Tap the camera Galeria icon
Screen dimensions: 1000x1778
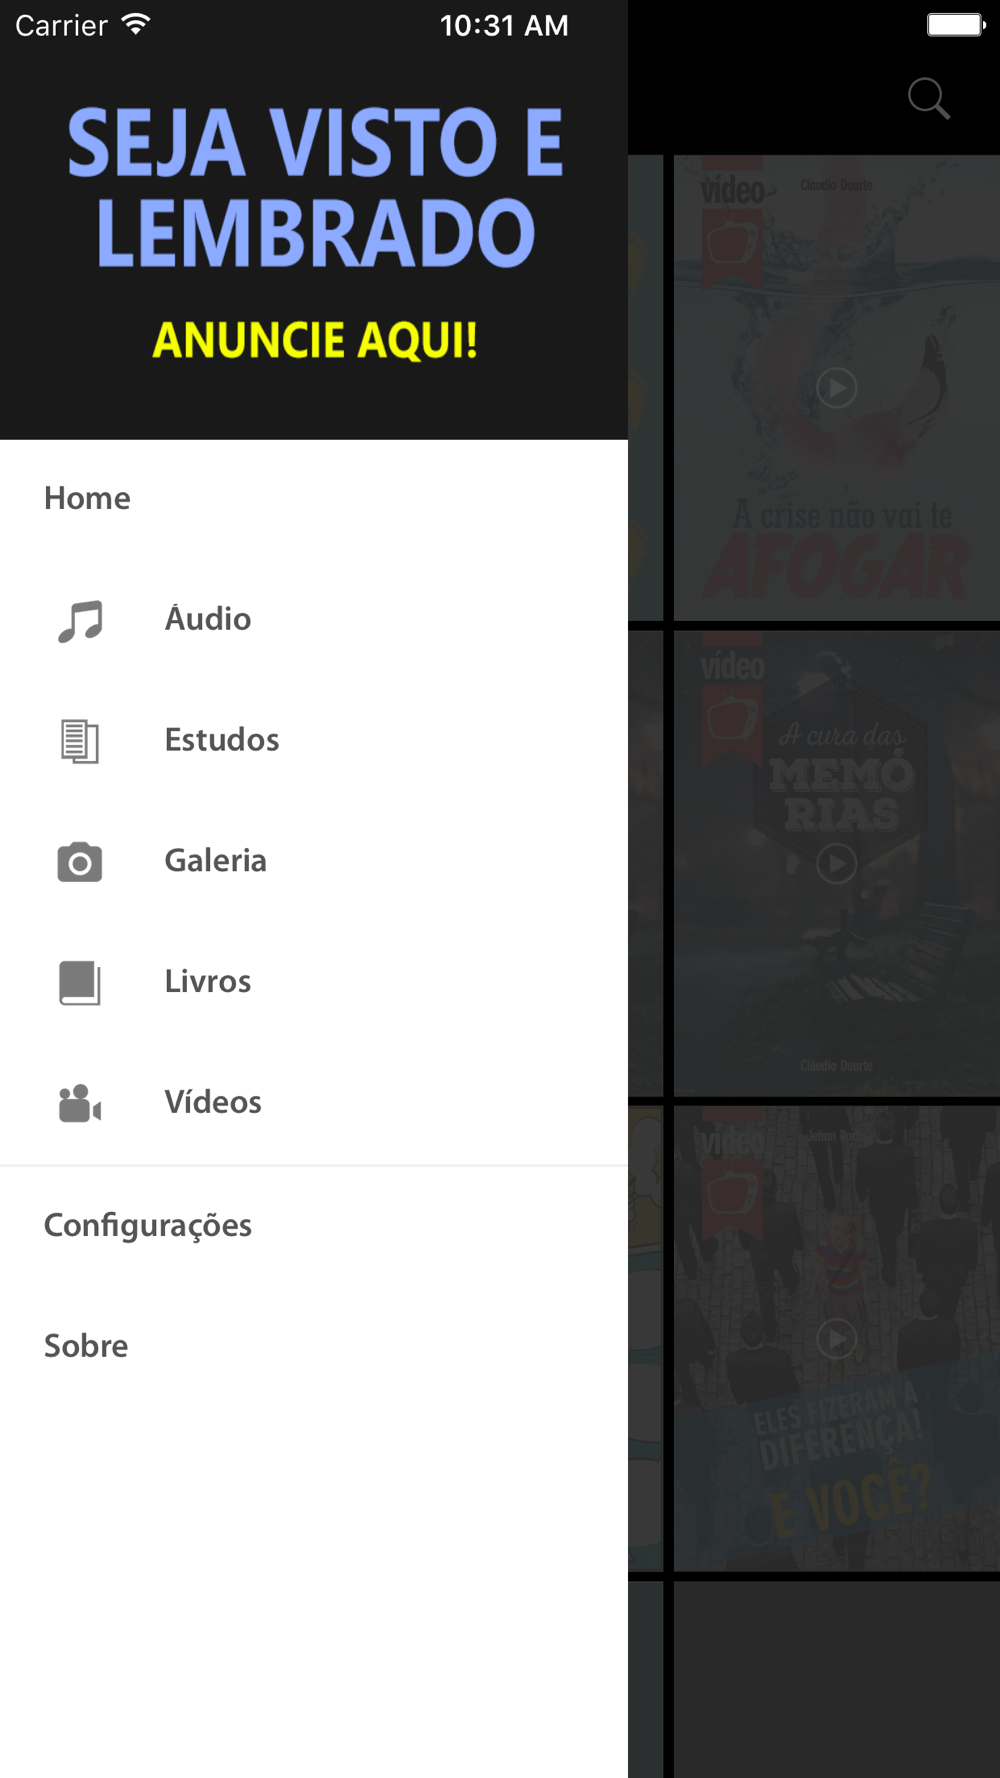click(80, 862)
